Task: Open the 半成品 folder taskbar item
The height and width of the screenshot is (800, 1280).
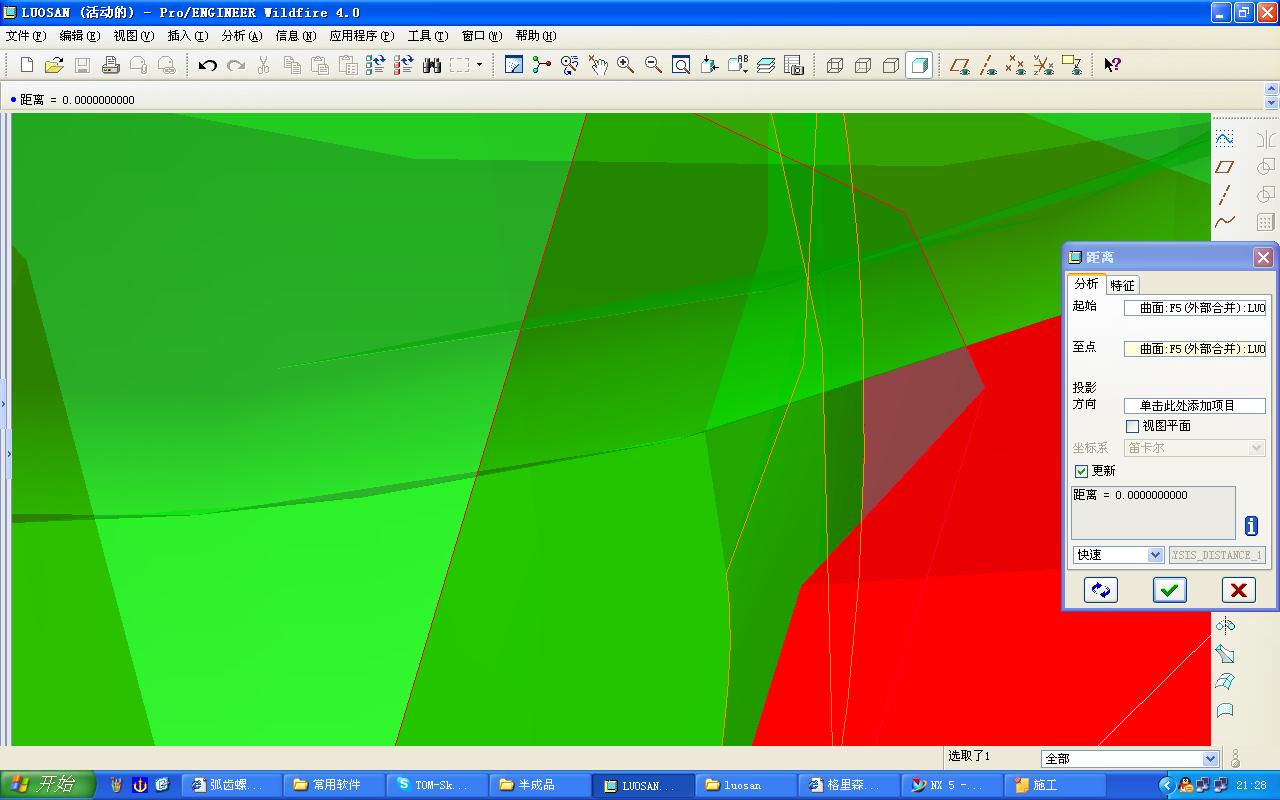Action: pyautogui.click(x=538, y=785)
